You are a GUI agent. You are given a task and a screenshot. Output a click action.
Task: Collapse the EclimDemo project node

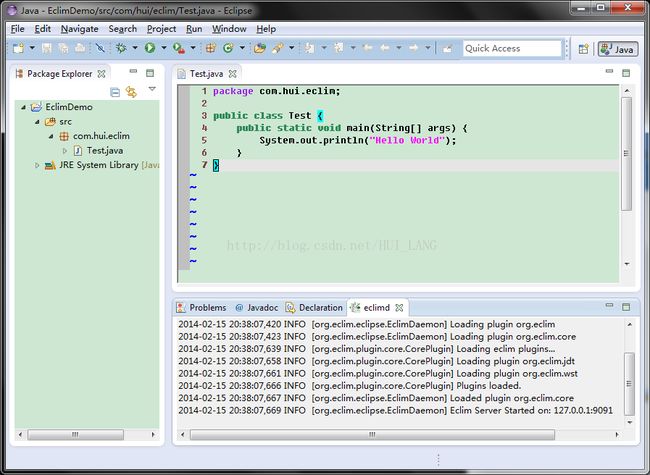[x=23, y=107]
